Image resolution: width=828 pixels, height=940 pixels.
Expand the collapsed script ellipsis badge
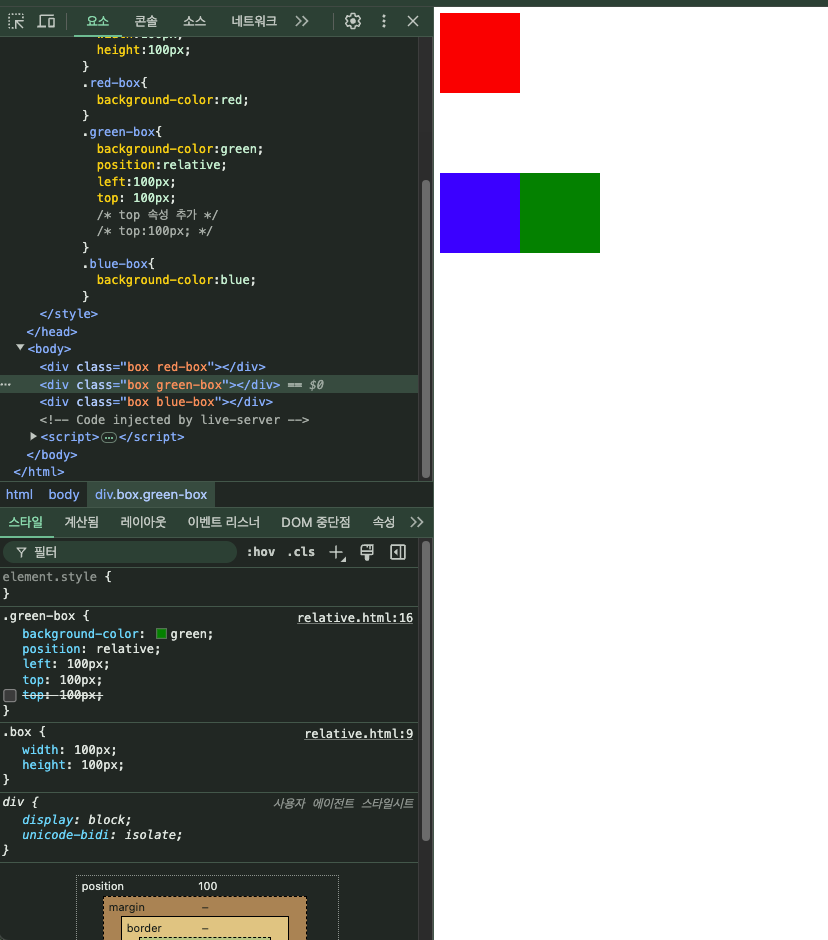click(x=109, y=438)
